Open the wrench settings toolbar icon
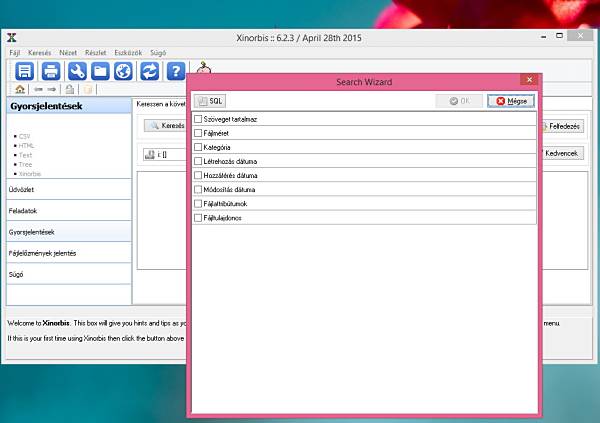 point(77,71)
